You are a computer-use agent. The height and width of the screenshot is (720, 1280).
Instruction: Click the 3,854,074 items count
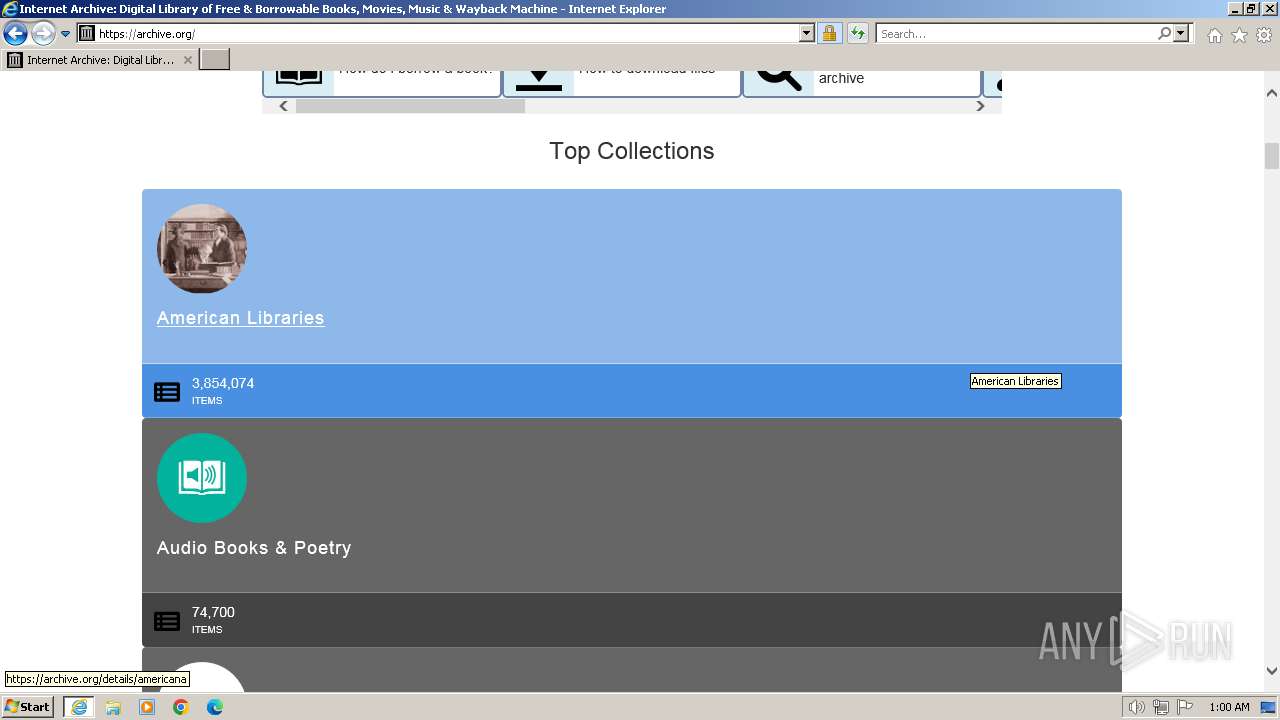click(223, 383)
